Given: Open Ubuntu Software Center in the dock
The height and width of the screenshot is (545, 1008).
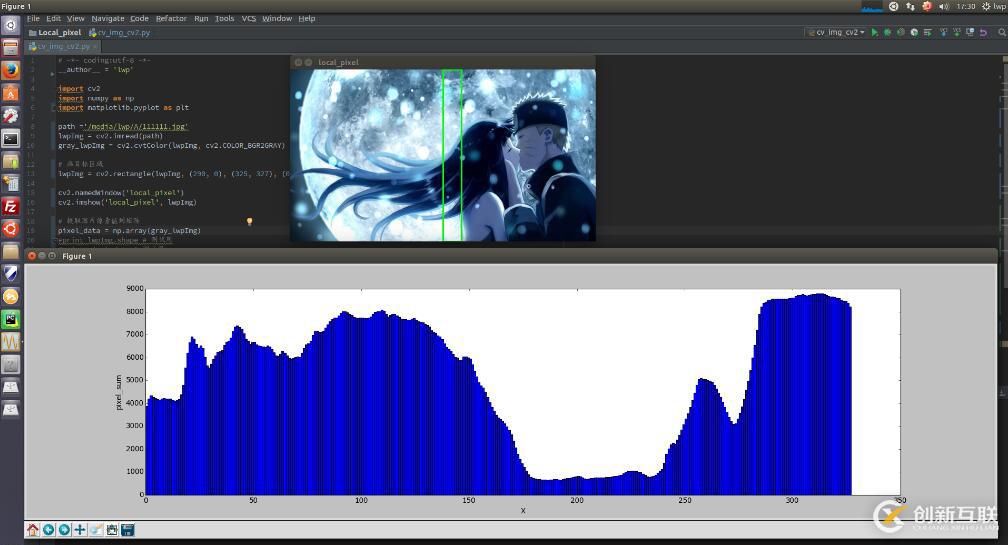Looking at the screenshot, I should (10, 93).
